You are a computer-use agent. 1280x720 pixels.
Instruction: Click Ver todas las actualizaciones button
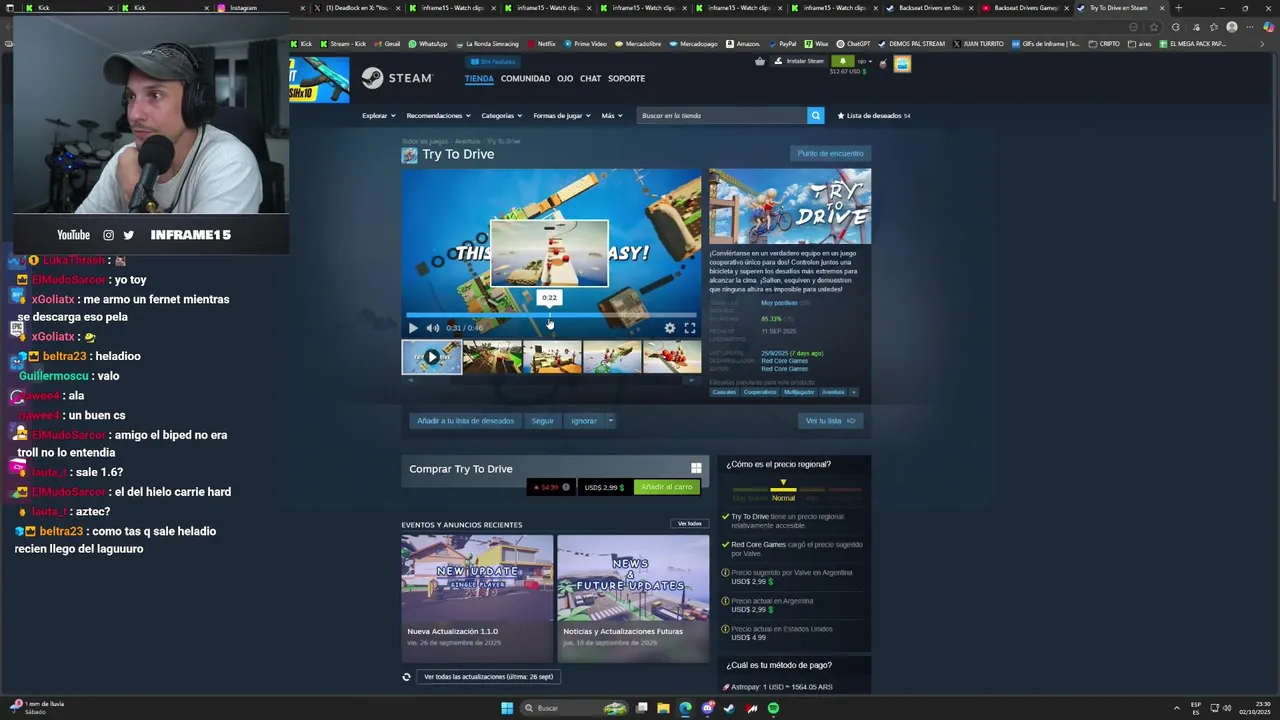pos(488,677)
